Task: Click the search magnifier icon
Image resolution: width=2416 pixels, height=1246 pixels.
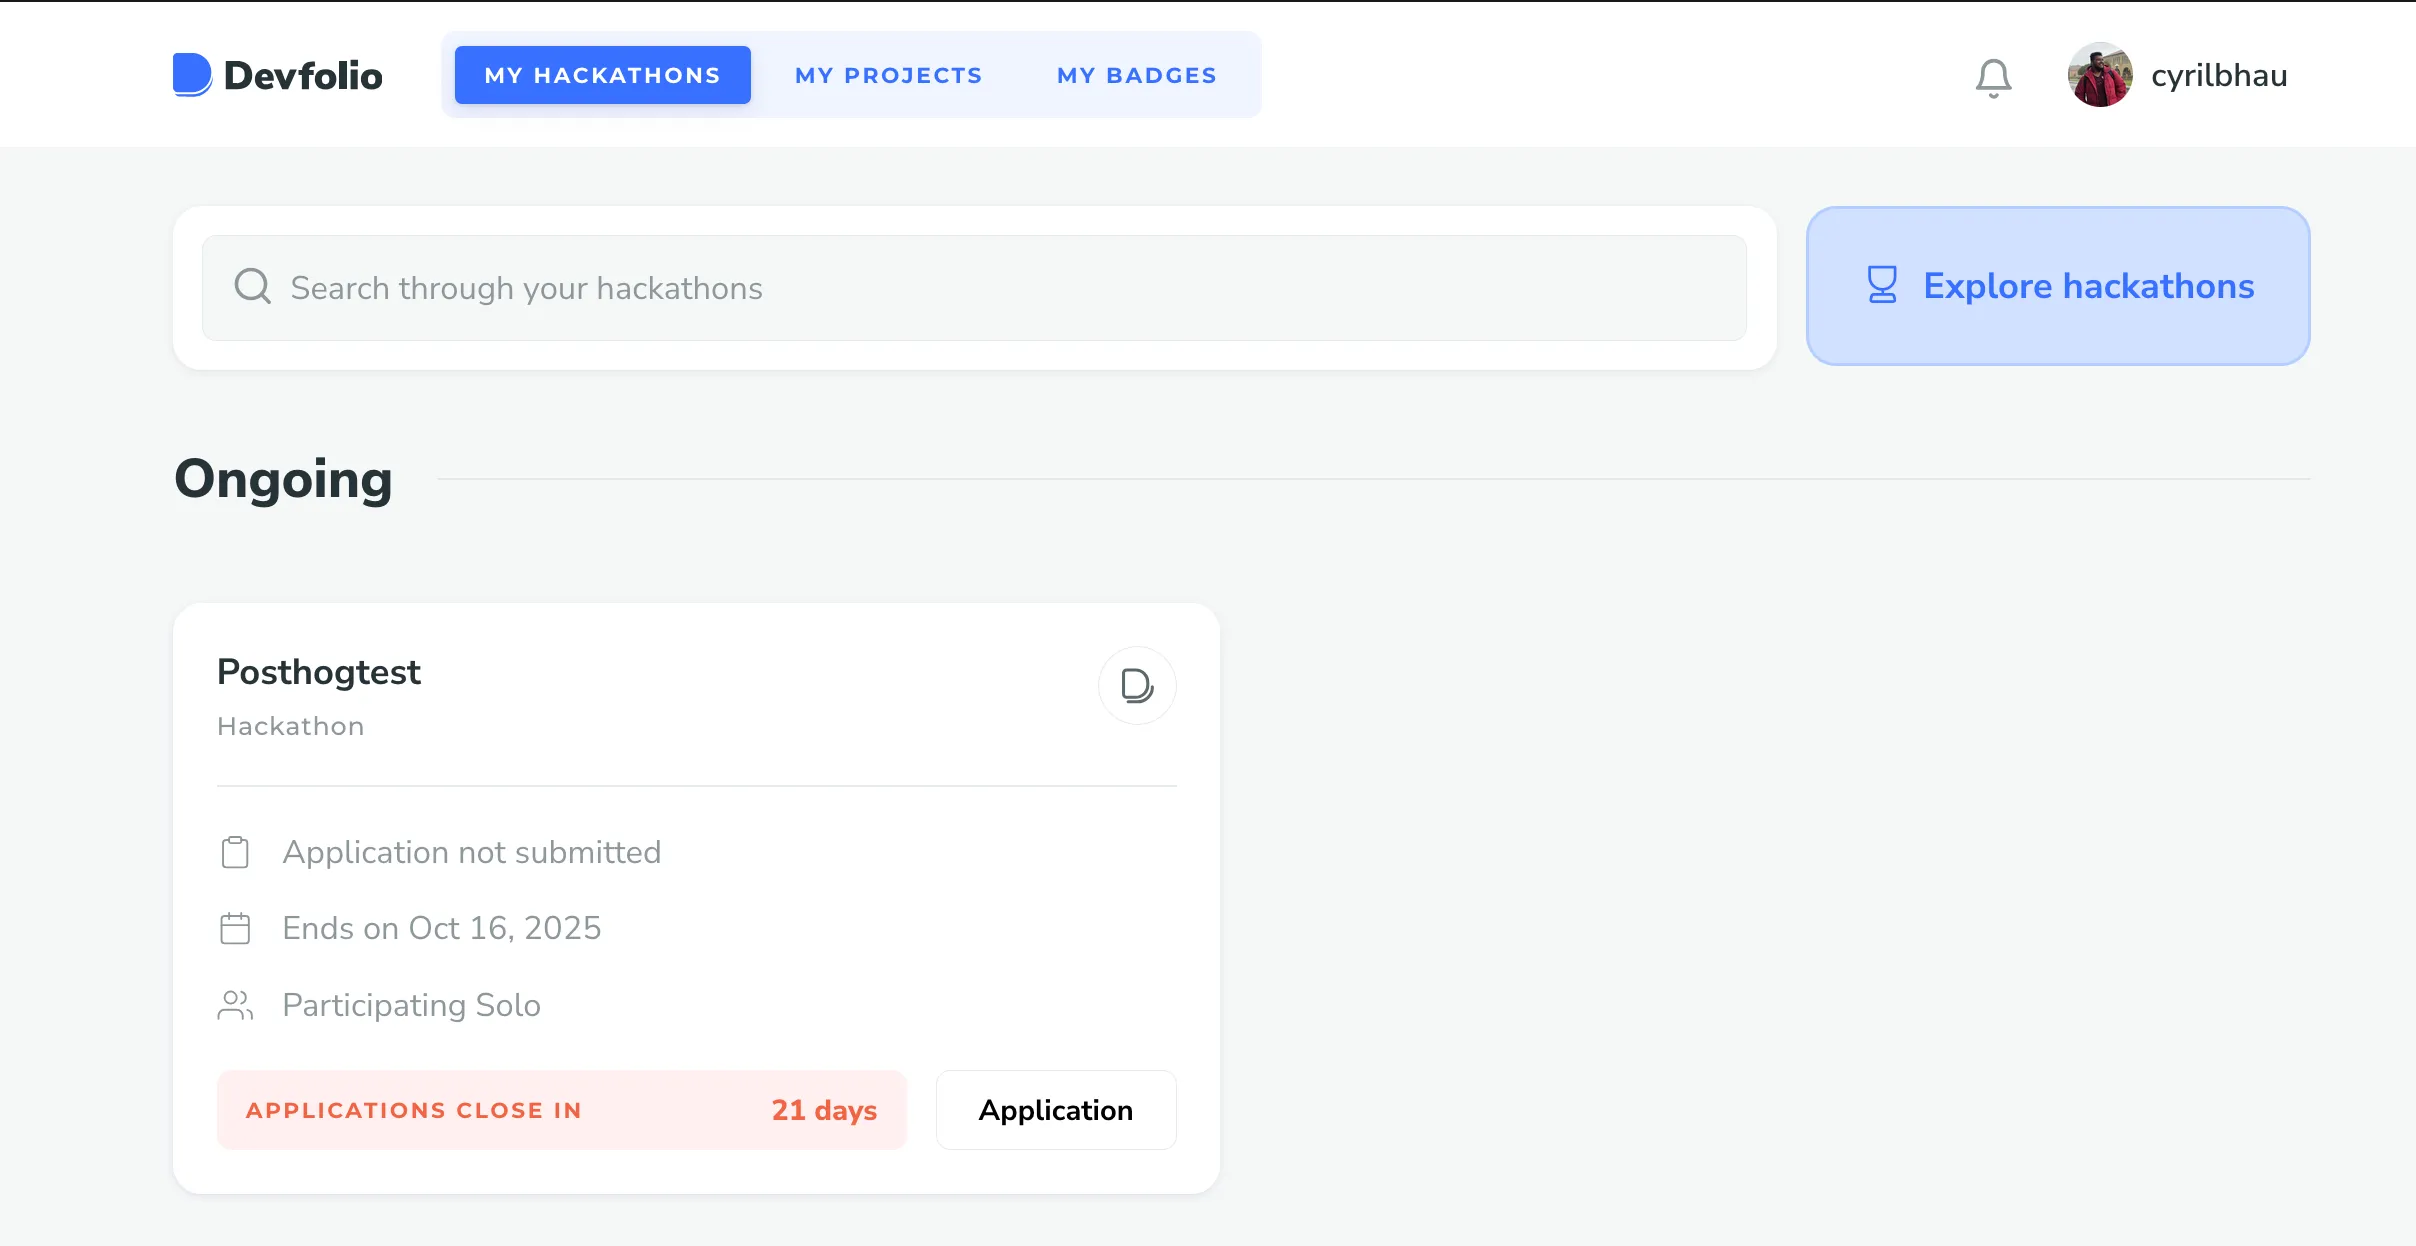Action: tap(252, 287)
